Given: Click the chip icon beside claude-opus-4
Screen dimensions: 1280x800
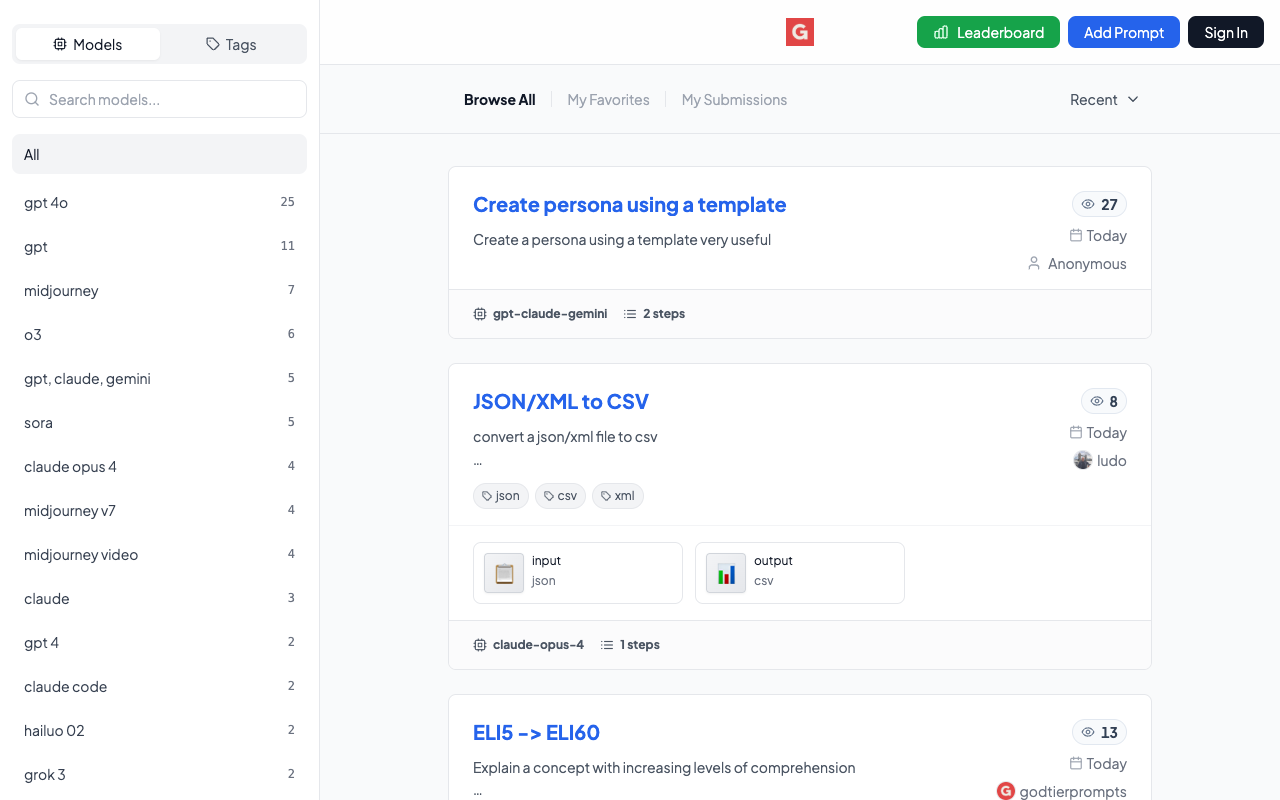Looking at the screenshot, I should (x=480, y=645).
